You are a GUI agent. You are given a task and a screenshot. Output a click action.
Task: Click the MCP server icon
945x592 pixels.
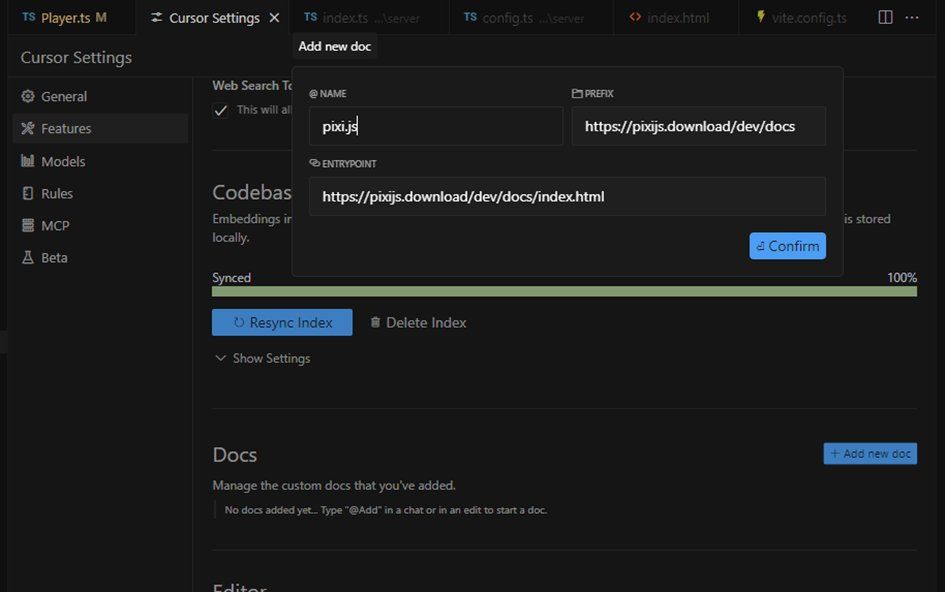tap(28, 225)
